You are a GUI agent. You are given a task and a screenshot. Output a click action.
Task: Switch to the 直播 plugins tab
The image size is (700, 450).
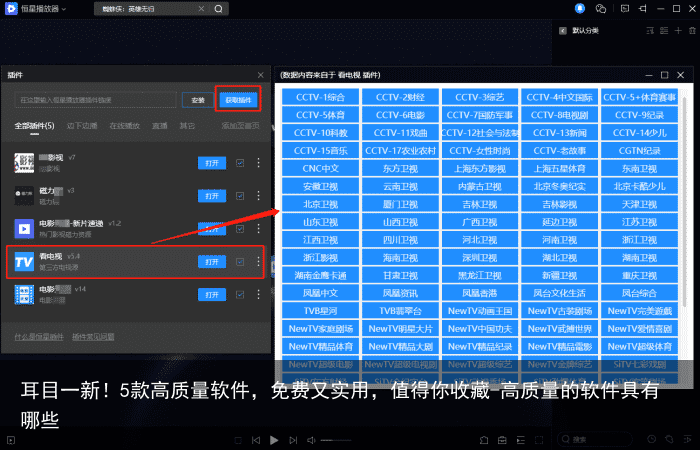point(159,126)
